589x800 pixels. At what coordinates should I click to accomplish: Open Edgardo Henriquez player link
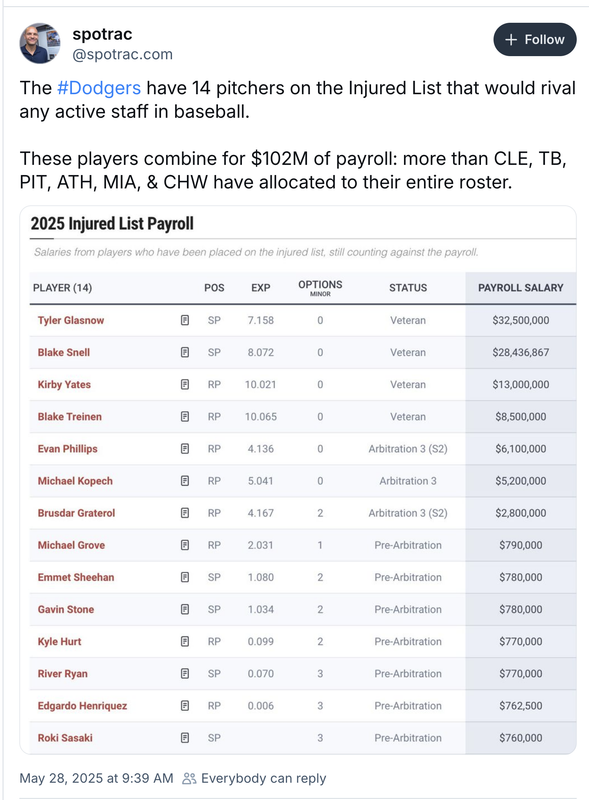pyautogui.click(x=82, y=706)
